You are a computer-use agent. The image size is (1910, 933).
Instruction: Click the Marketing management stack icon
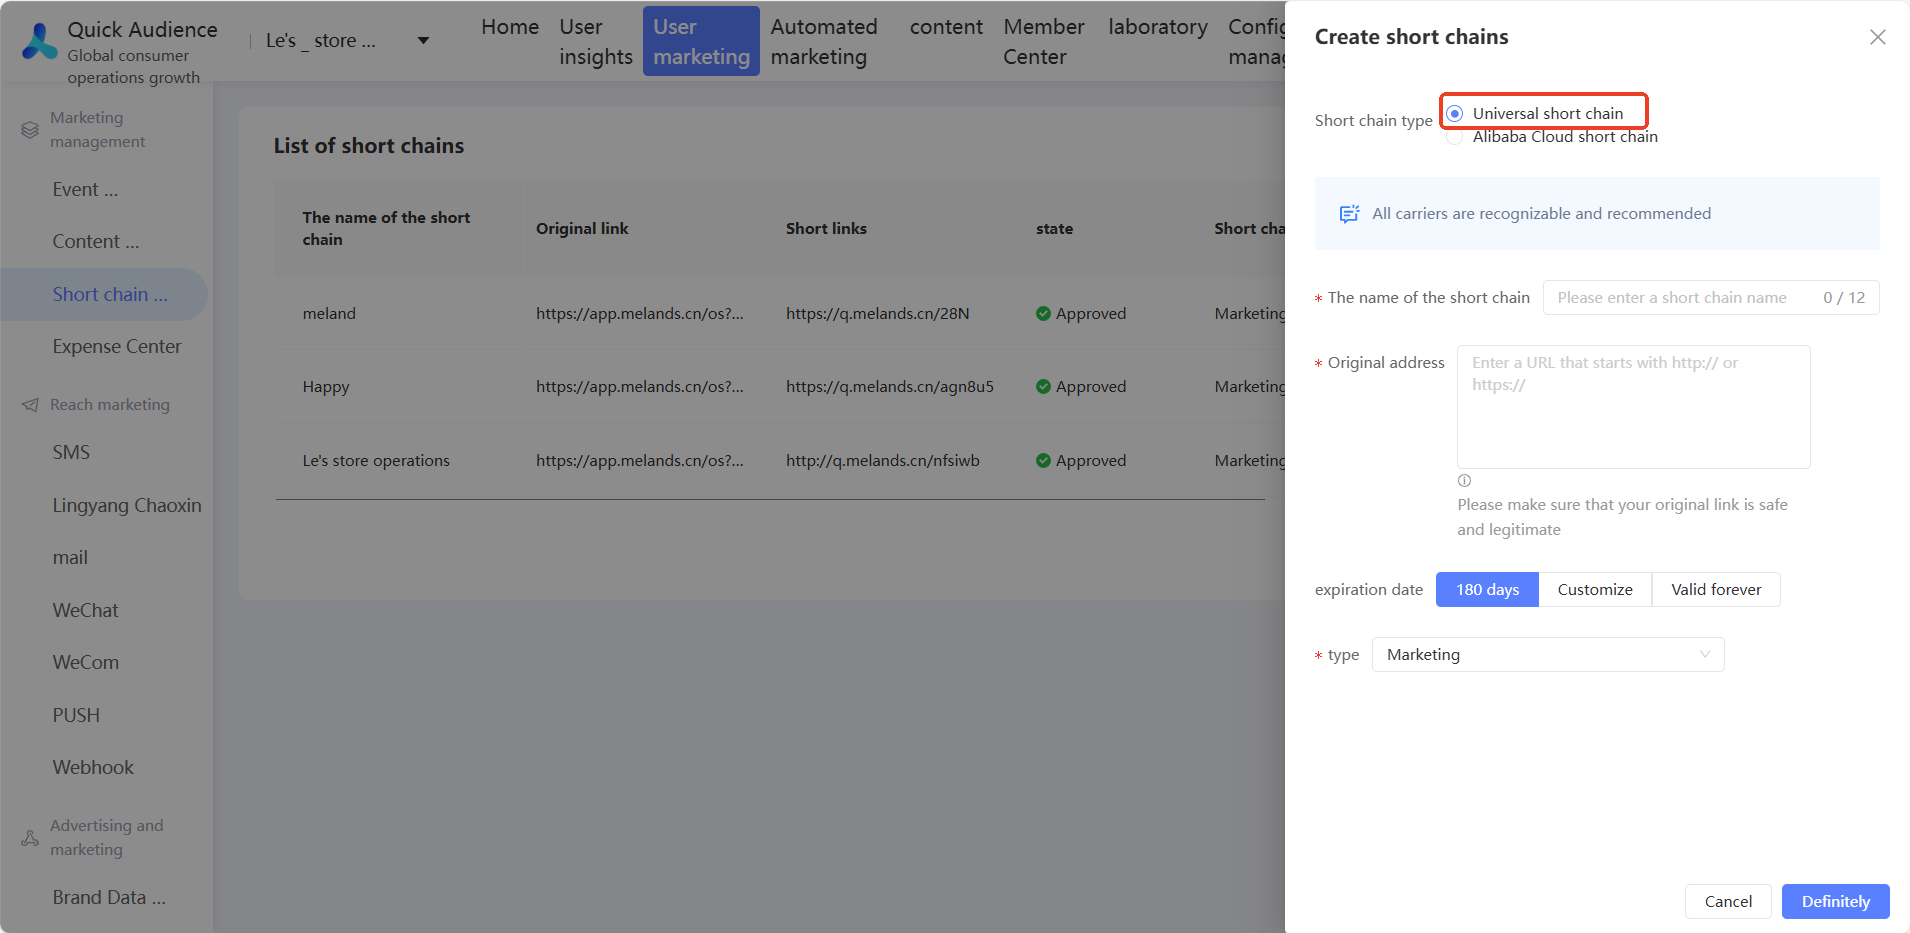[30, 130]
